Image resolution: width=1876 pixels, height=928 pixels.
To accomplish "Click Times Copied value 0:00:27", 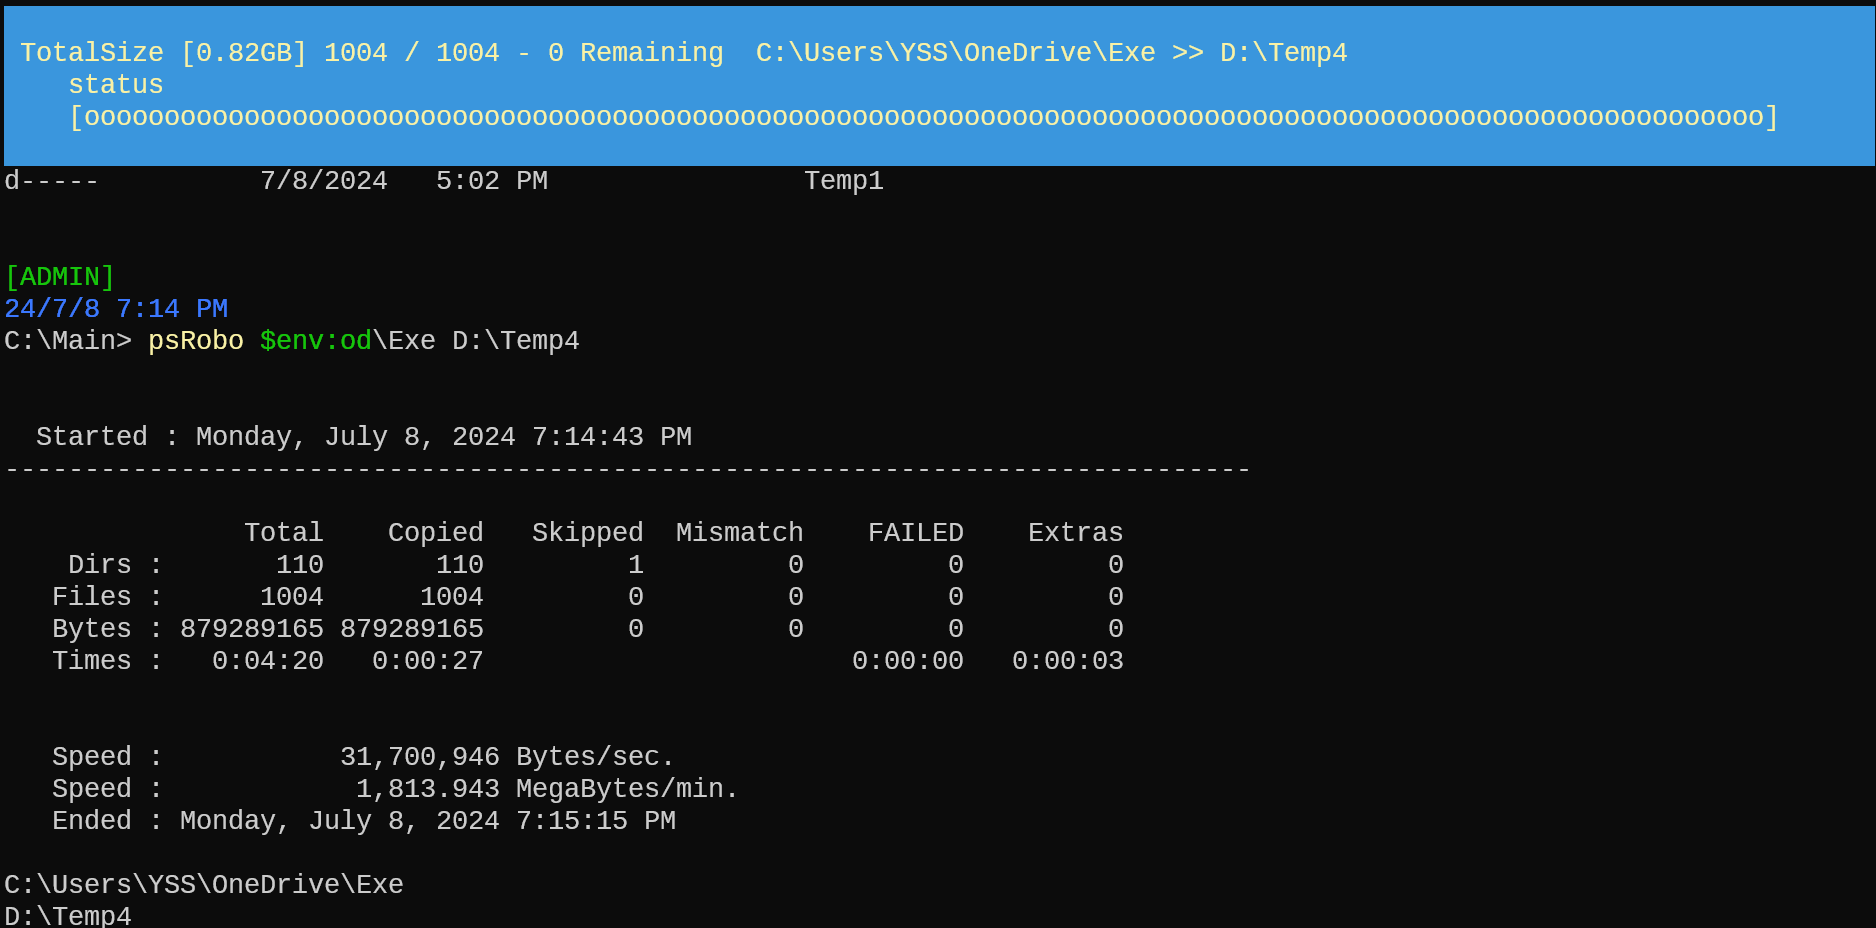I will coord(428,661).
